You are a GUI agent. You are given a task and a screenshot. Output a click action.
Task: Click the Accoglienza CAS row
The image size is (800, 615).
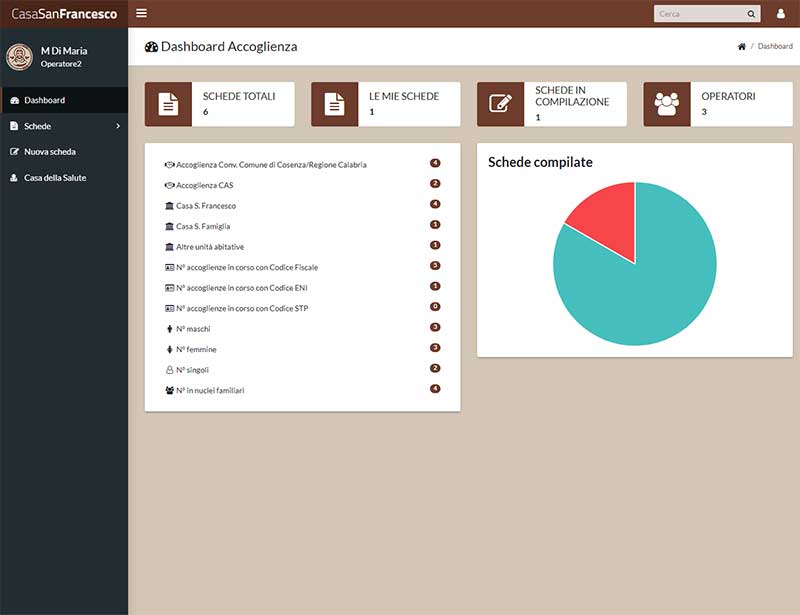click(303, 185)
